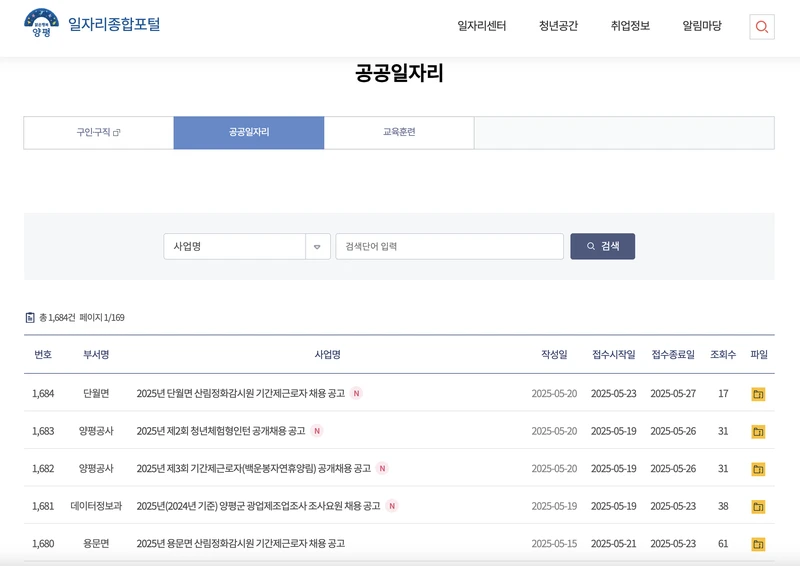
Task: Click the 접수시작일 column header
Action: click(x=614, y=355)
